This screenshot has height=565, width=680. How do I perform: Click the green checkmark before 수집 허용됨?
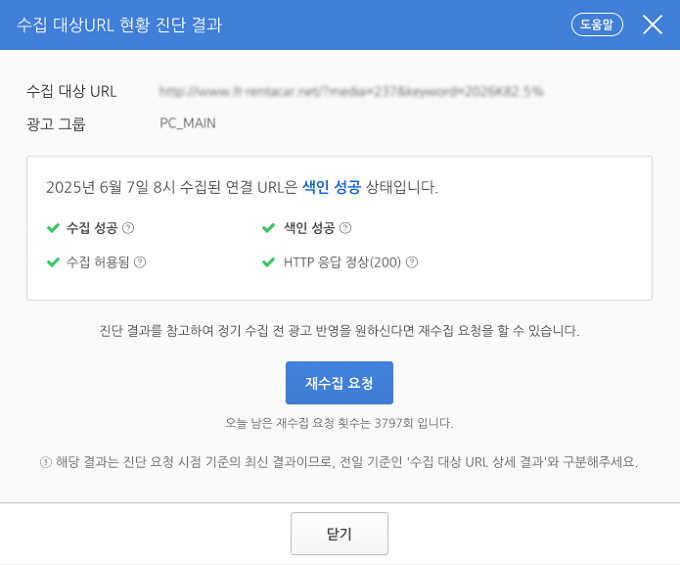[53, 262]
